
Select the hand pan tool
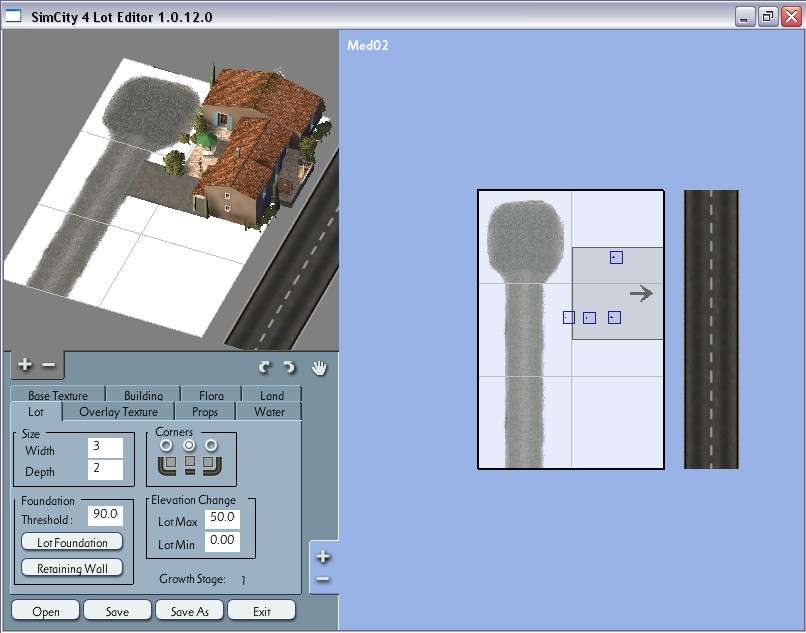319,368
